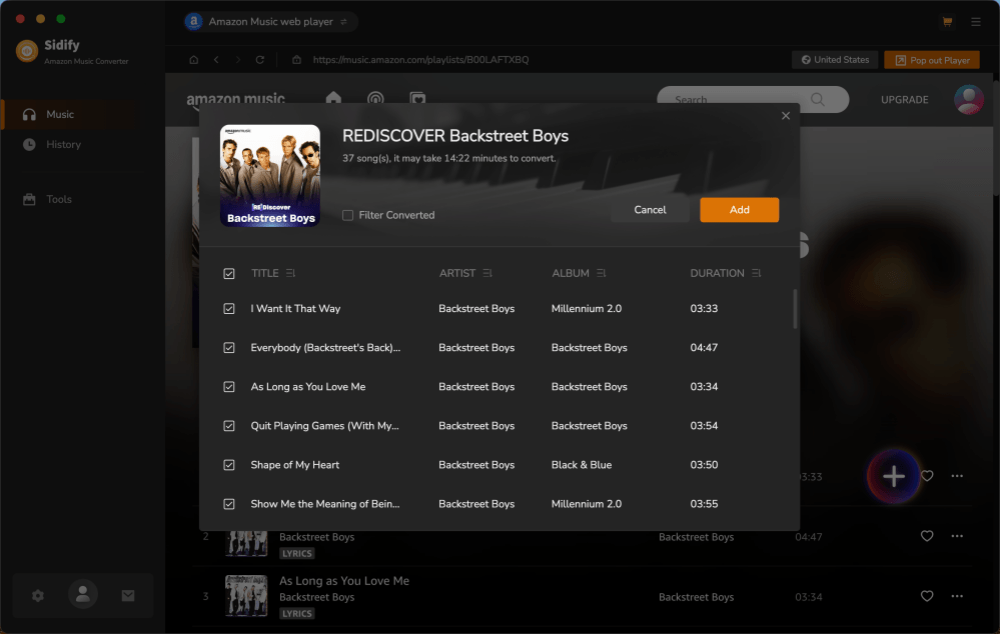The image size is (1000, 634).
Task: Click the song list scrollbar in dialog
Action: pyautogui.click(x=795, y=309)
